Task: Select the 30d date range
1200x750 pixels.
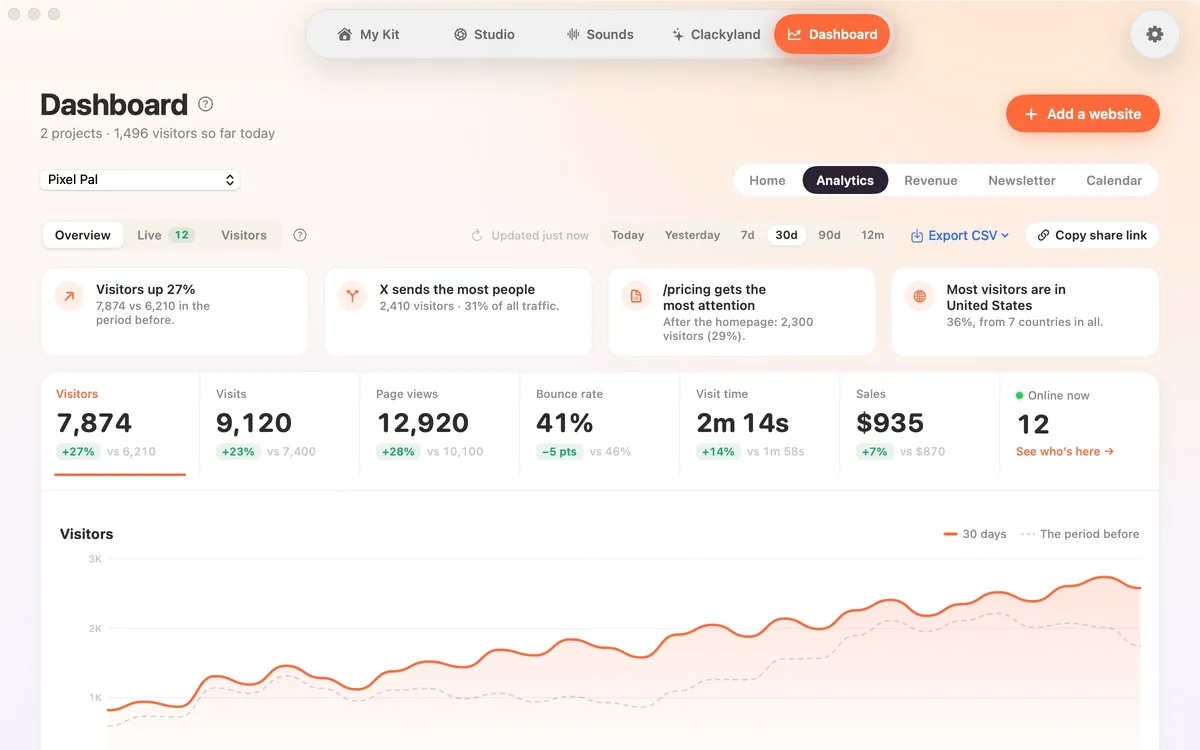Action: tap(787, 235)
